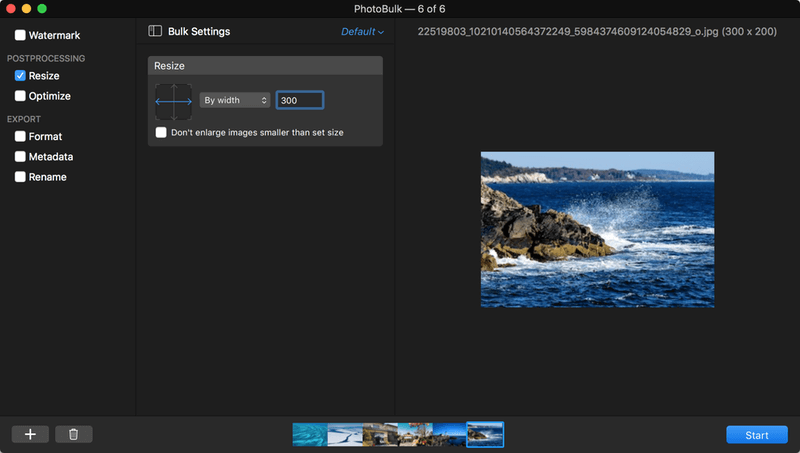The height and width of the screenshot is (453, 800).
Task: Enable the Watermark checkbox
Action: (20, 35)
